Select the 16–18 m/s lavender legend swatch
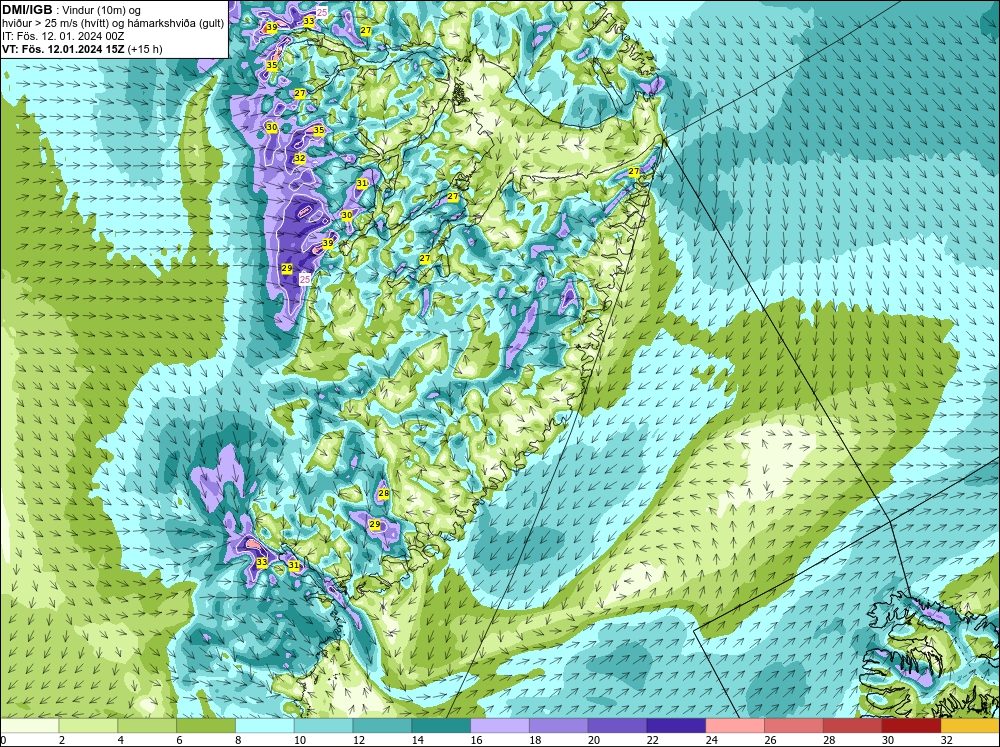 [x=500, y=726]
